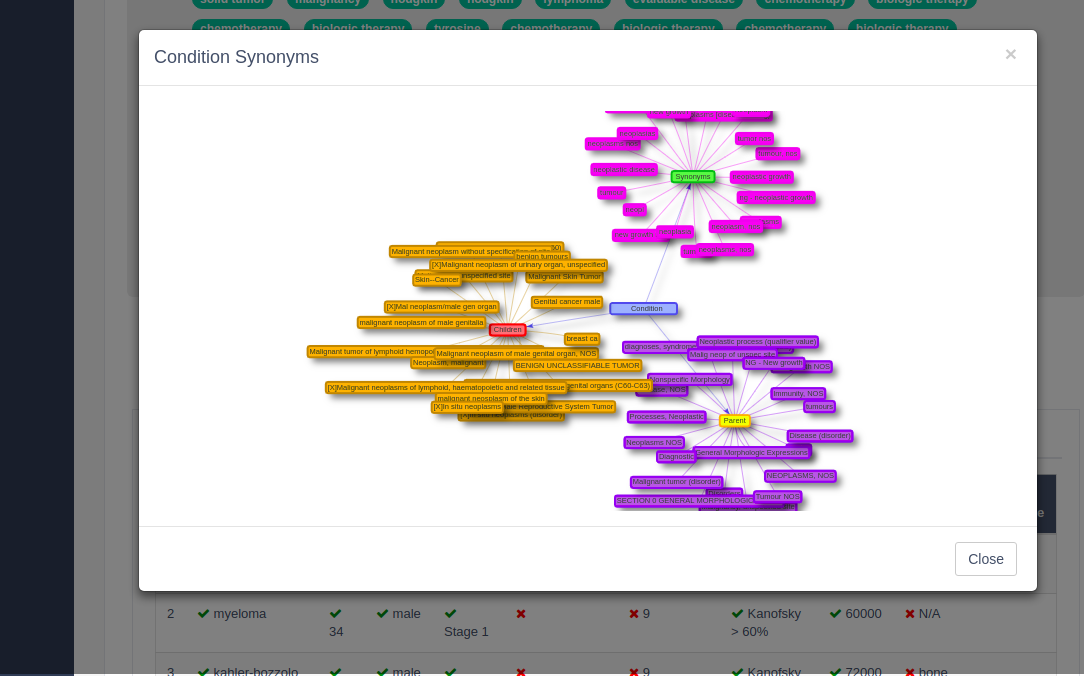Image resolution: width=1084 pixels, height=676 pixels.
Task: Click the purple 'Disease (disorder)' node
Action: 819,435
